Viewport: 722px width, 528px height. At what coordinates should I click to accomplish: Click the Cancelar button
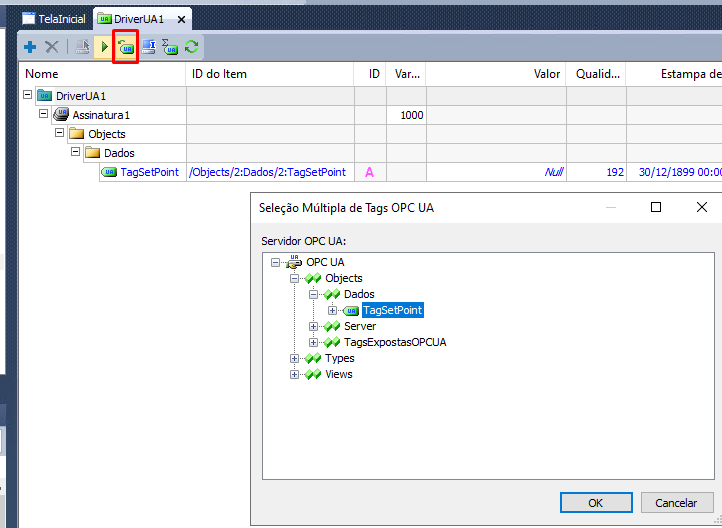pos(676,503)
